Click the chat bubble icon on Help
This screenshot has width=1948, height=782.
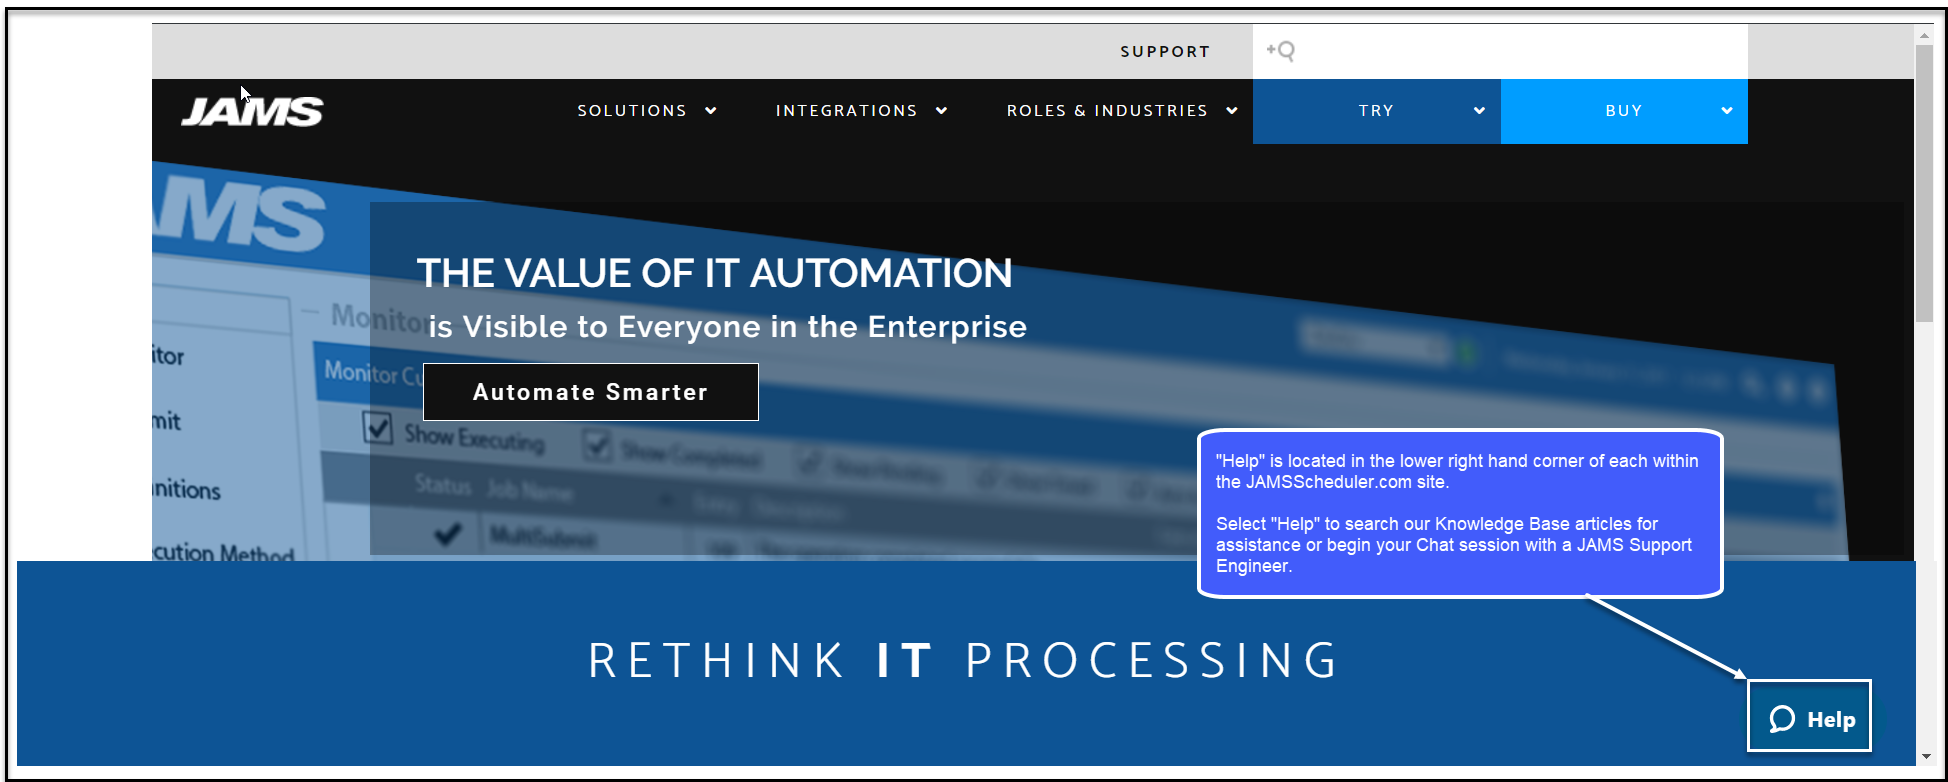click(x=1782, y=719)
